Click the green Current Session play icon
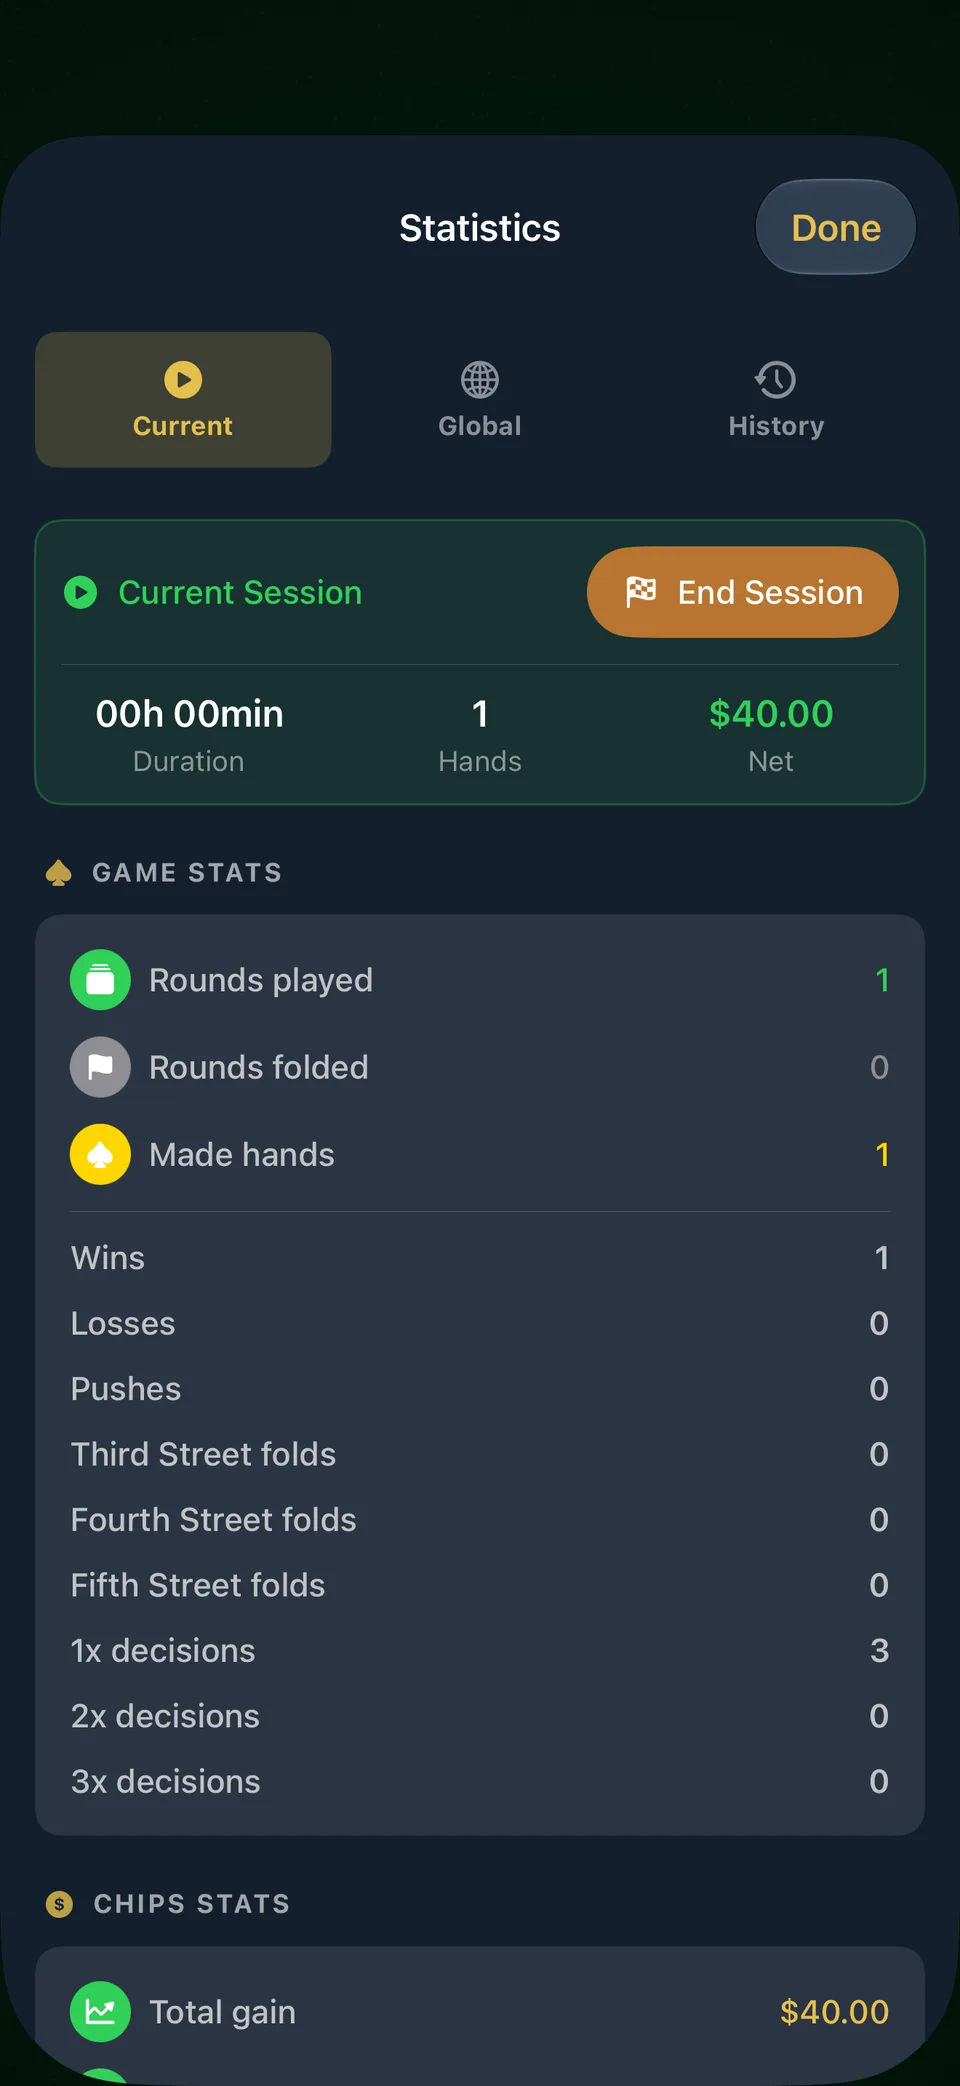Image resolution: width=960 pixels, height=2086 pixels. 81,592
